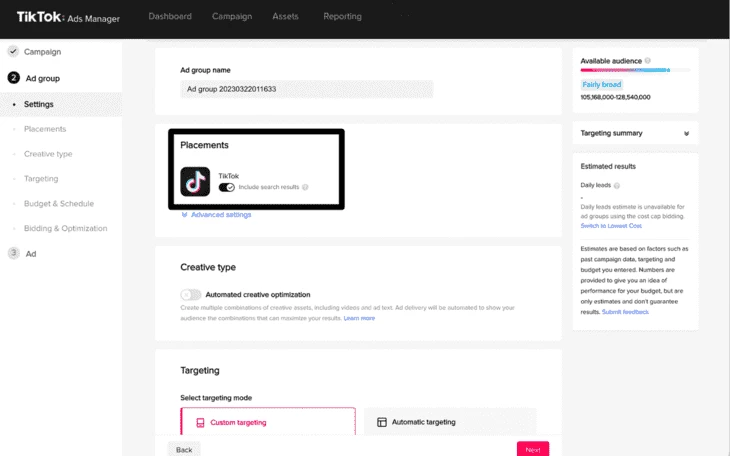Click the Select targeting mode label
The height and width of the screenshot is (456, 730).
pyautogui.click(x=216, y=398)
